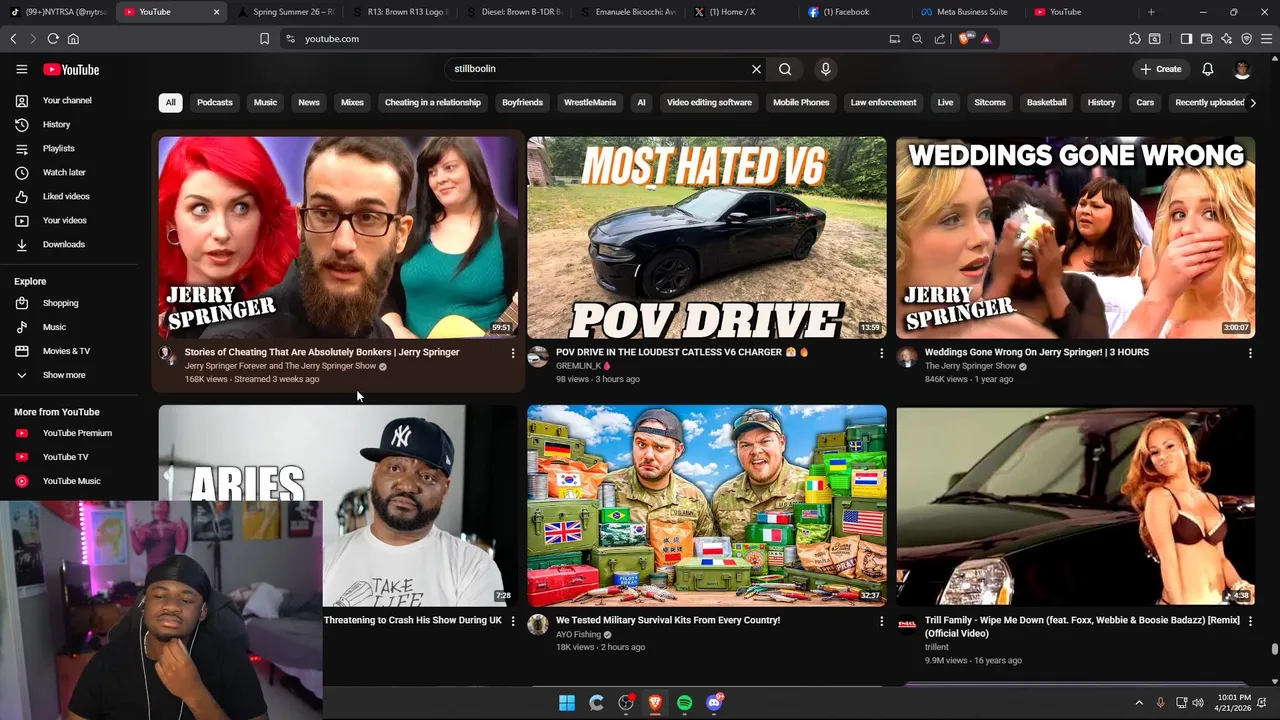
Task: Open the notifications bell
Action: [1207, 69]
